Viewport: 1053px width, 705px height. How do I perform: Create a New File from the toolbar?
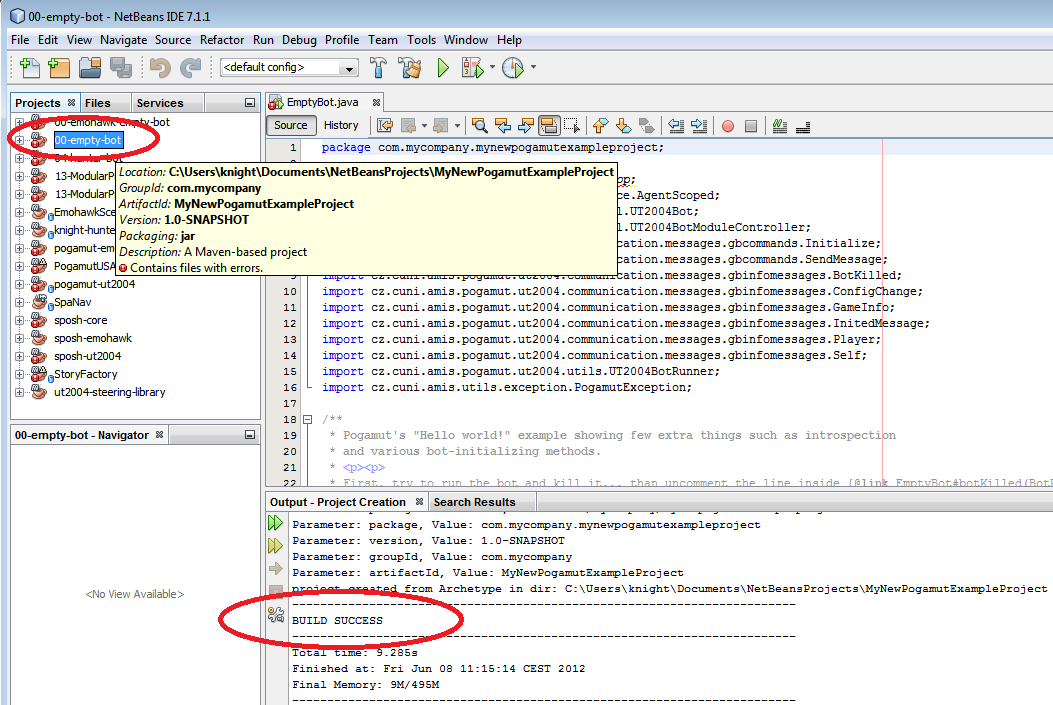pyautogui.click(x=30, y=67)
